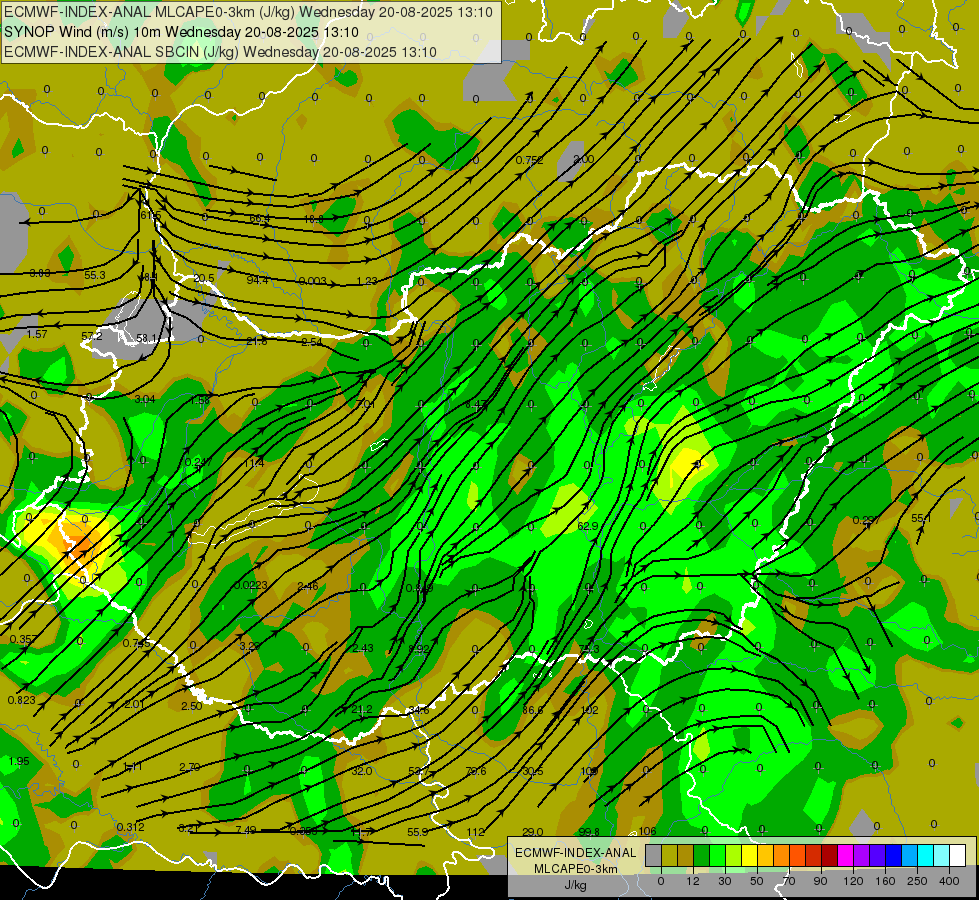Click the map value 11.4
The width and height of the screenshot is (979, 900).
[x=254, y=463]
